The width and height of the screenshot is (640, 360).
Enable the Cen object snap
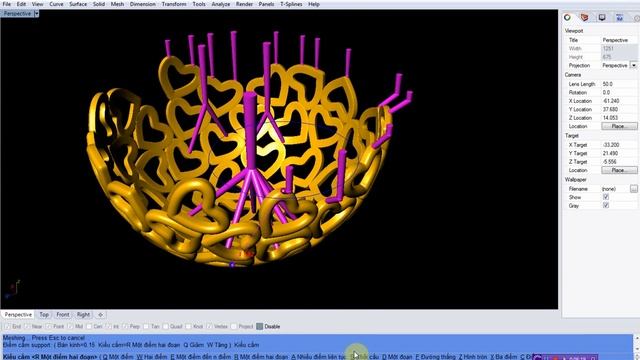(x=89, y=327)
